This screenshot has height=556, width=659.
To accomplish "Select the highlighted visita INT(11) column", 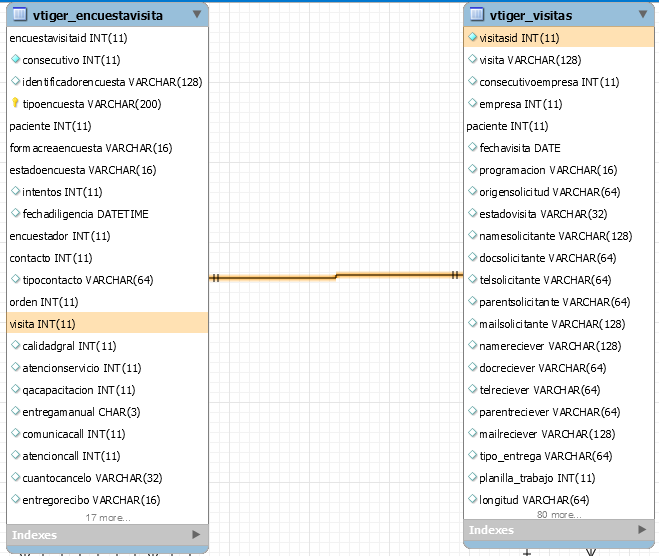I will 107,324.
